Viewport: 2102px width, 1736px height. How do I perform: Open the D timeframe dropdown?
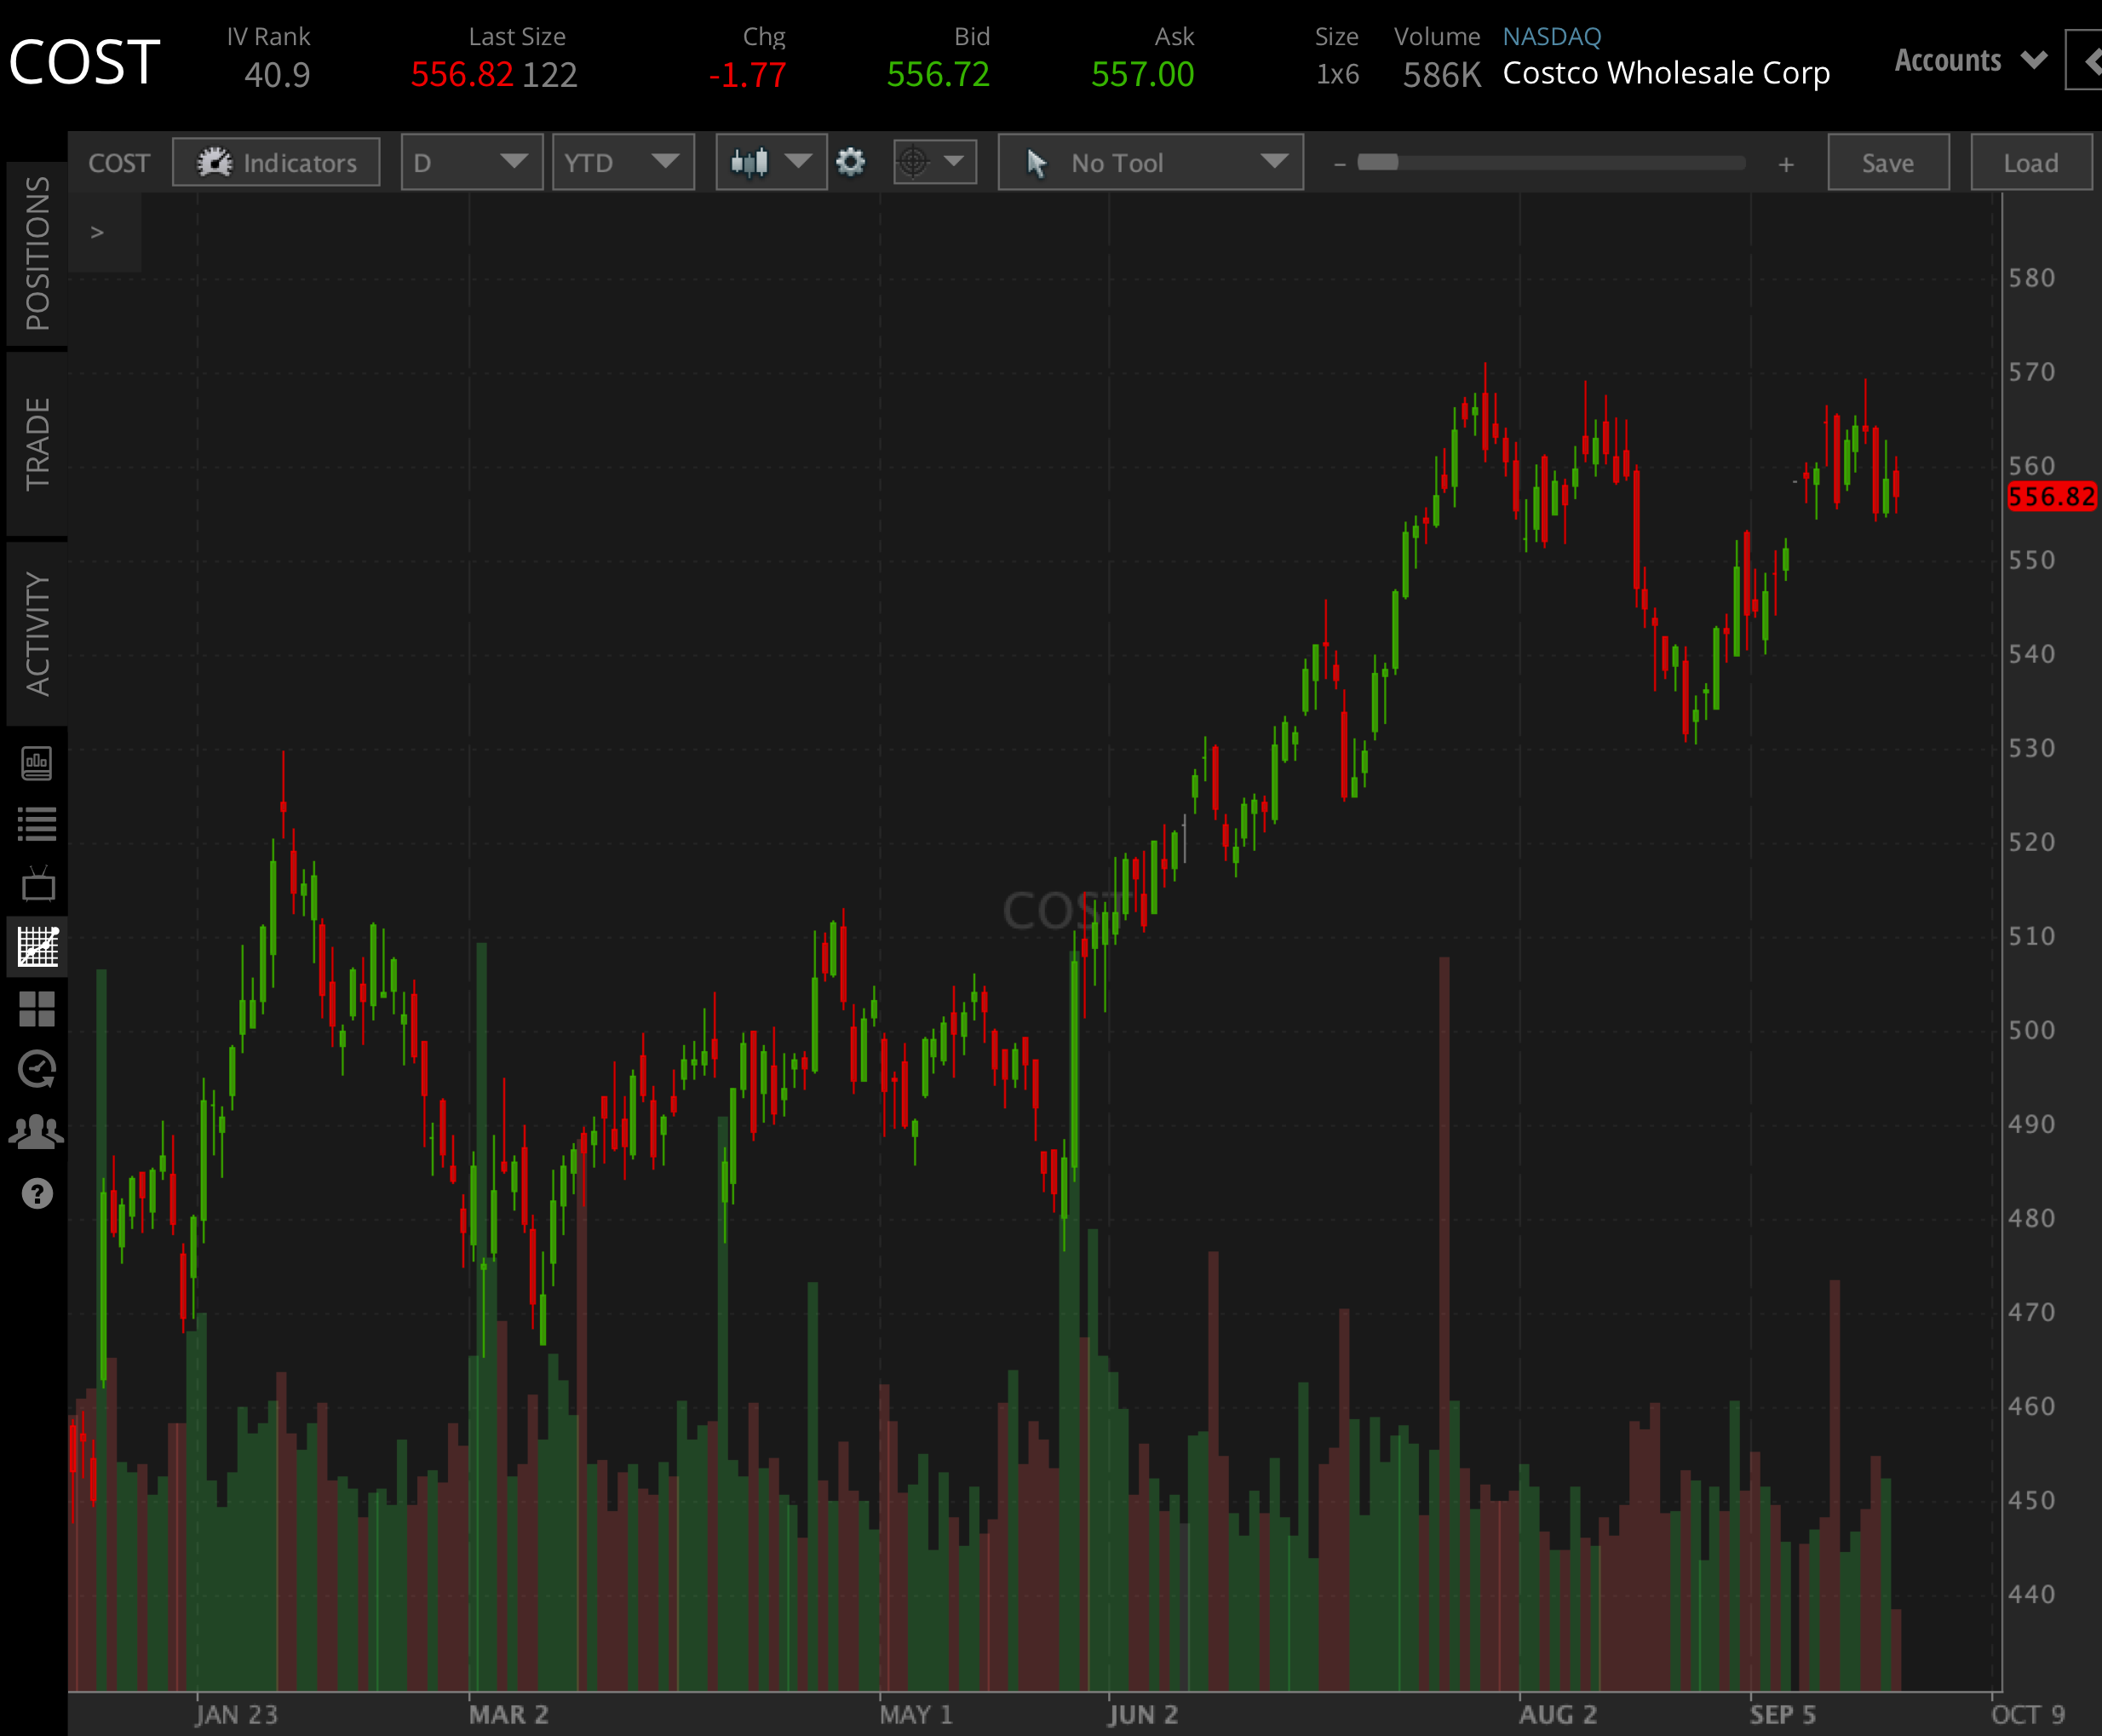coord(471,162)
